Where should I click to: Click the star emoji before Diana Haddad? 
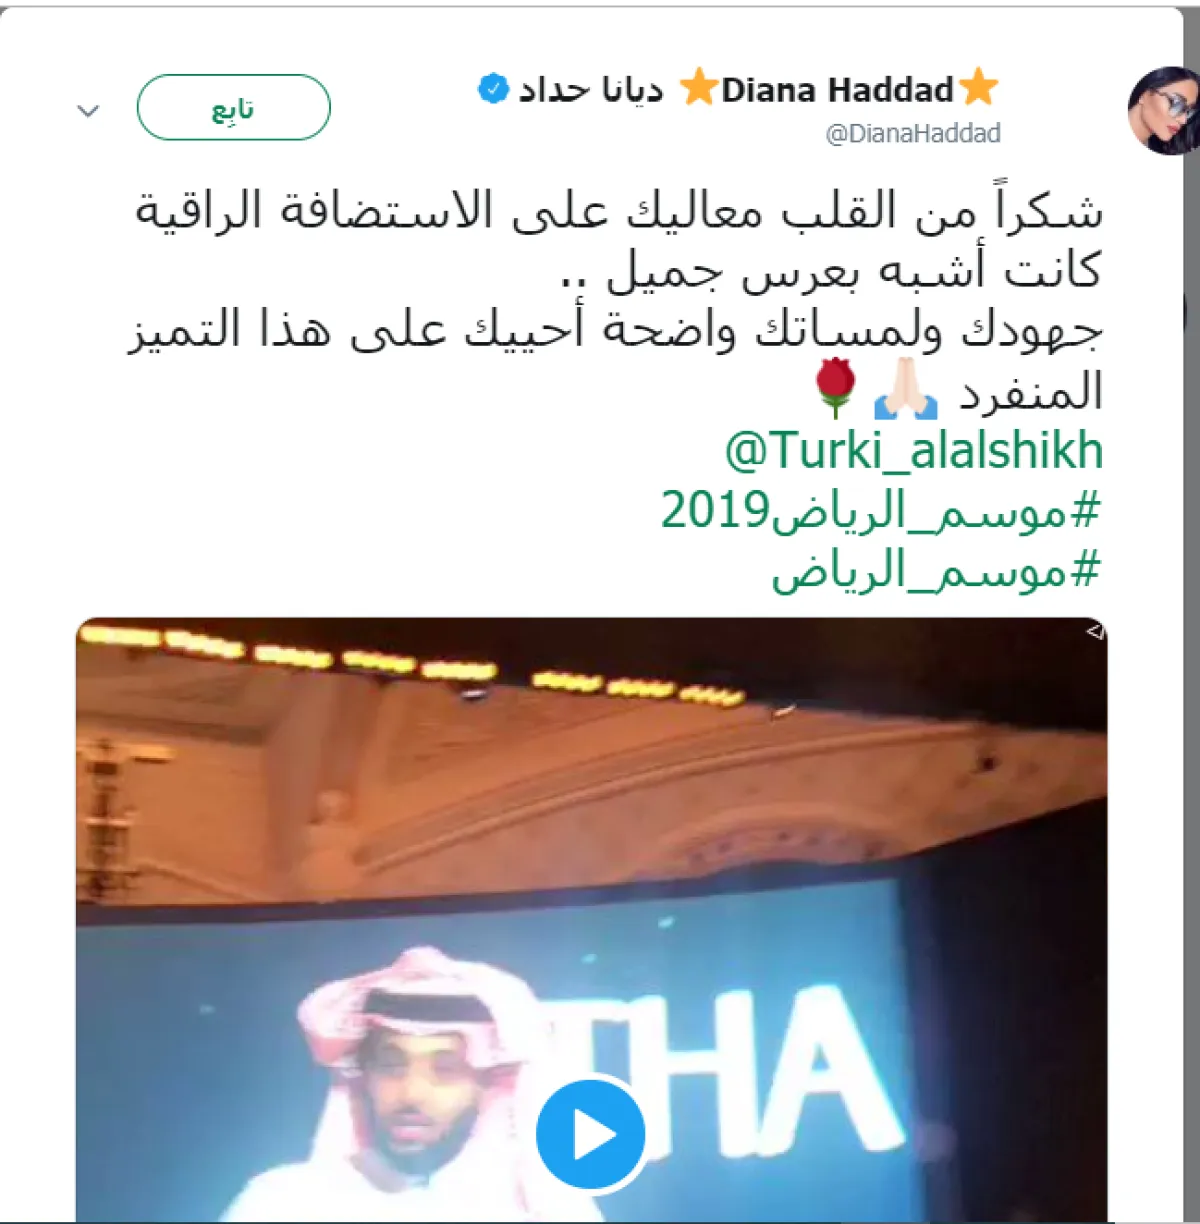coord(698,88)
